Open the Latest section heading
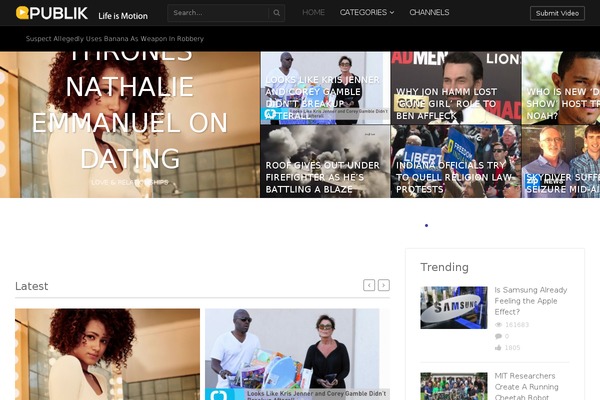600x400 pixels. [x=32, y=286]
